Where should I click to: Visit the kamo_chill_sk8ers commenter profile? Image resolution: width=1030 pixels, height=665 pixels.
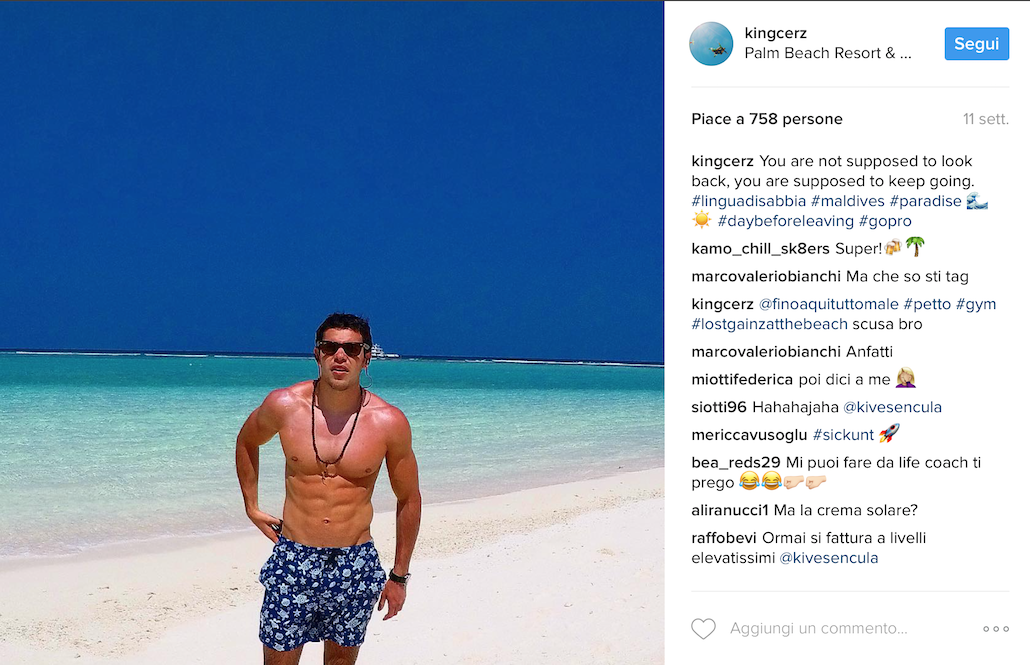pos(760,249)
